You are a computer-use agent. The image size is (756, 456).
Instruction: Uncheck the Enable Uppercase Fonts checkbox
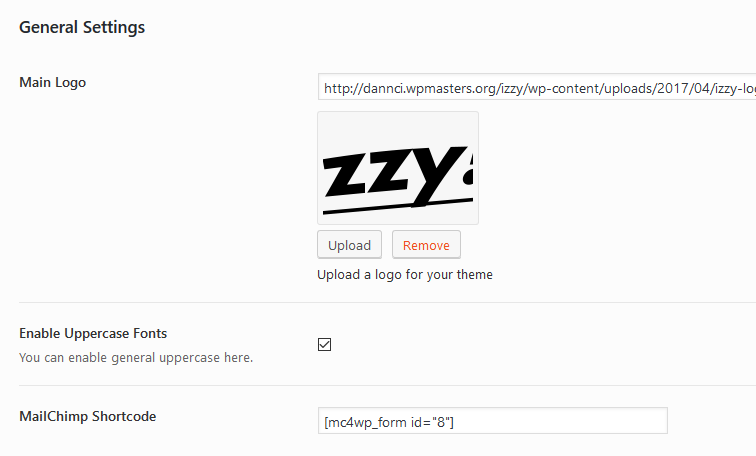click(324, 345)
